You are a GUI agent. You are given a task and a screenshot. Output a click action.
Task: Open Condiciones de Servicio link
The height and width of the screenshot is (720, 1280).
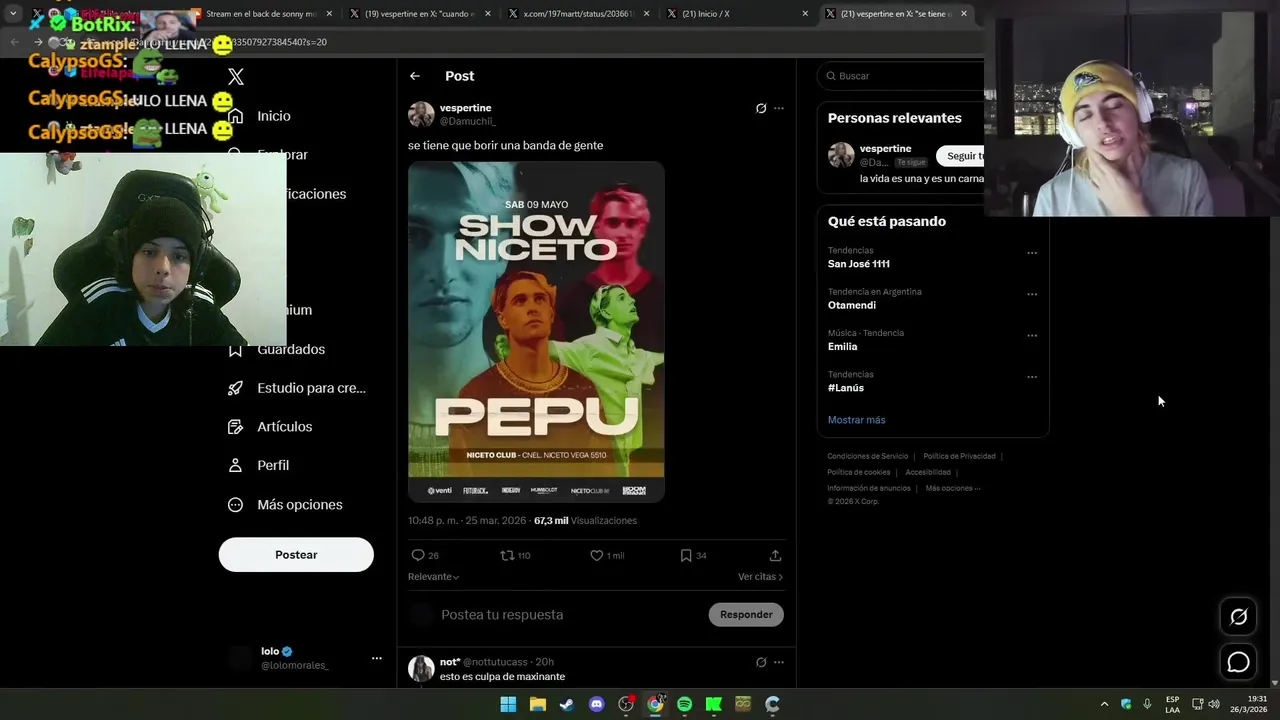click(868, 456)
